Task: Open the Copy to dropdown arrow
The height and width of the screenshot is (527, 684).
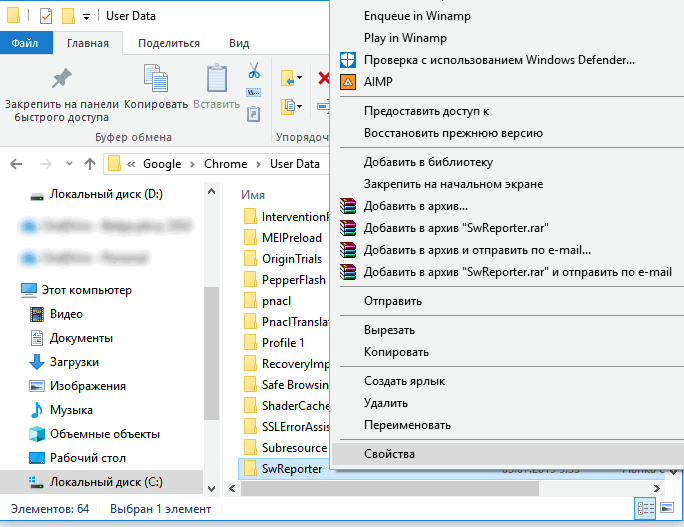Action: pyautogui.click(x=299, y=106)
